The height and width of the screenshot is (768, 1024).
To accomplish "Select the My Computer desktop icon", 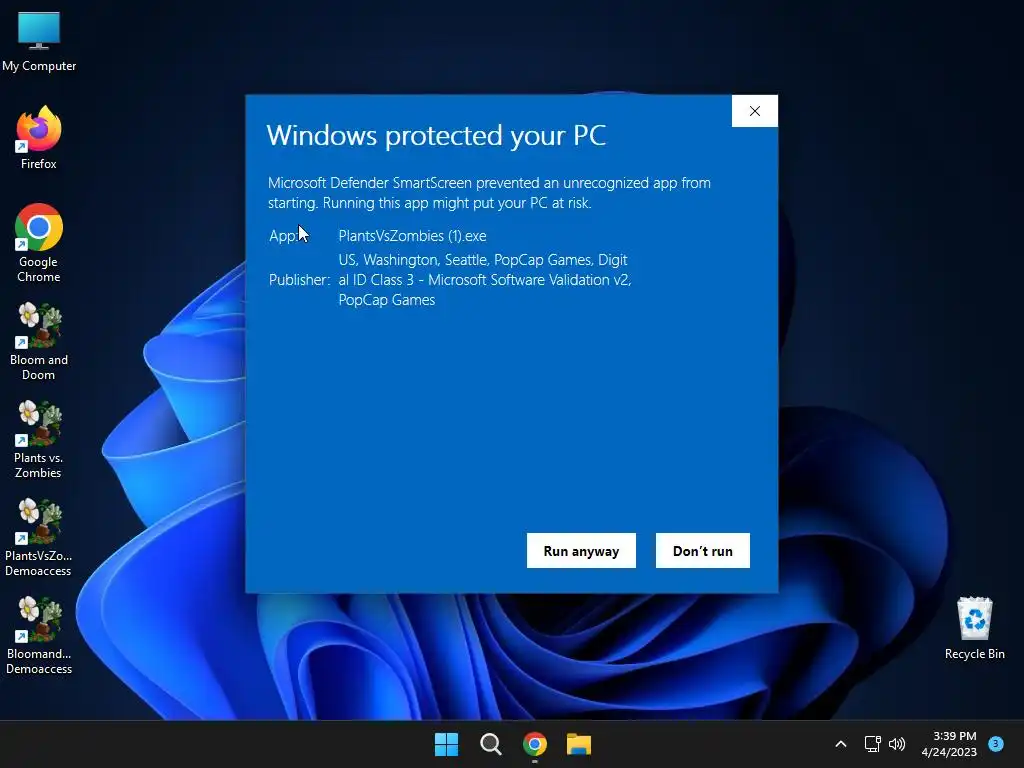I will click(x=39, y=42).
